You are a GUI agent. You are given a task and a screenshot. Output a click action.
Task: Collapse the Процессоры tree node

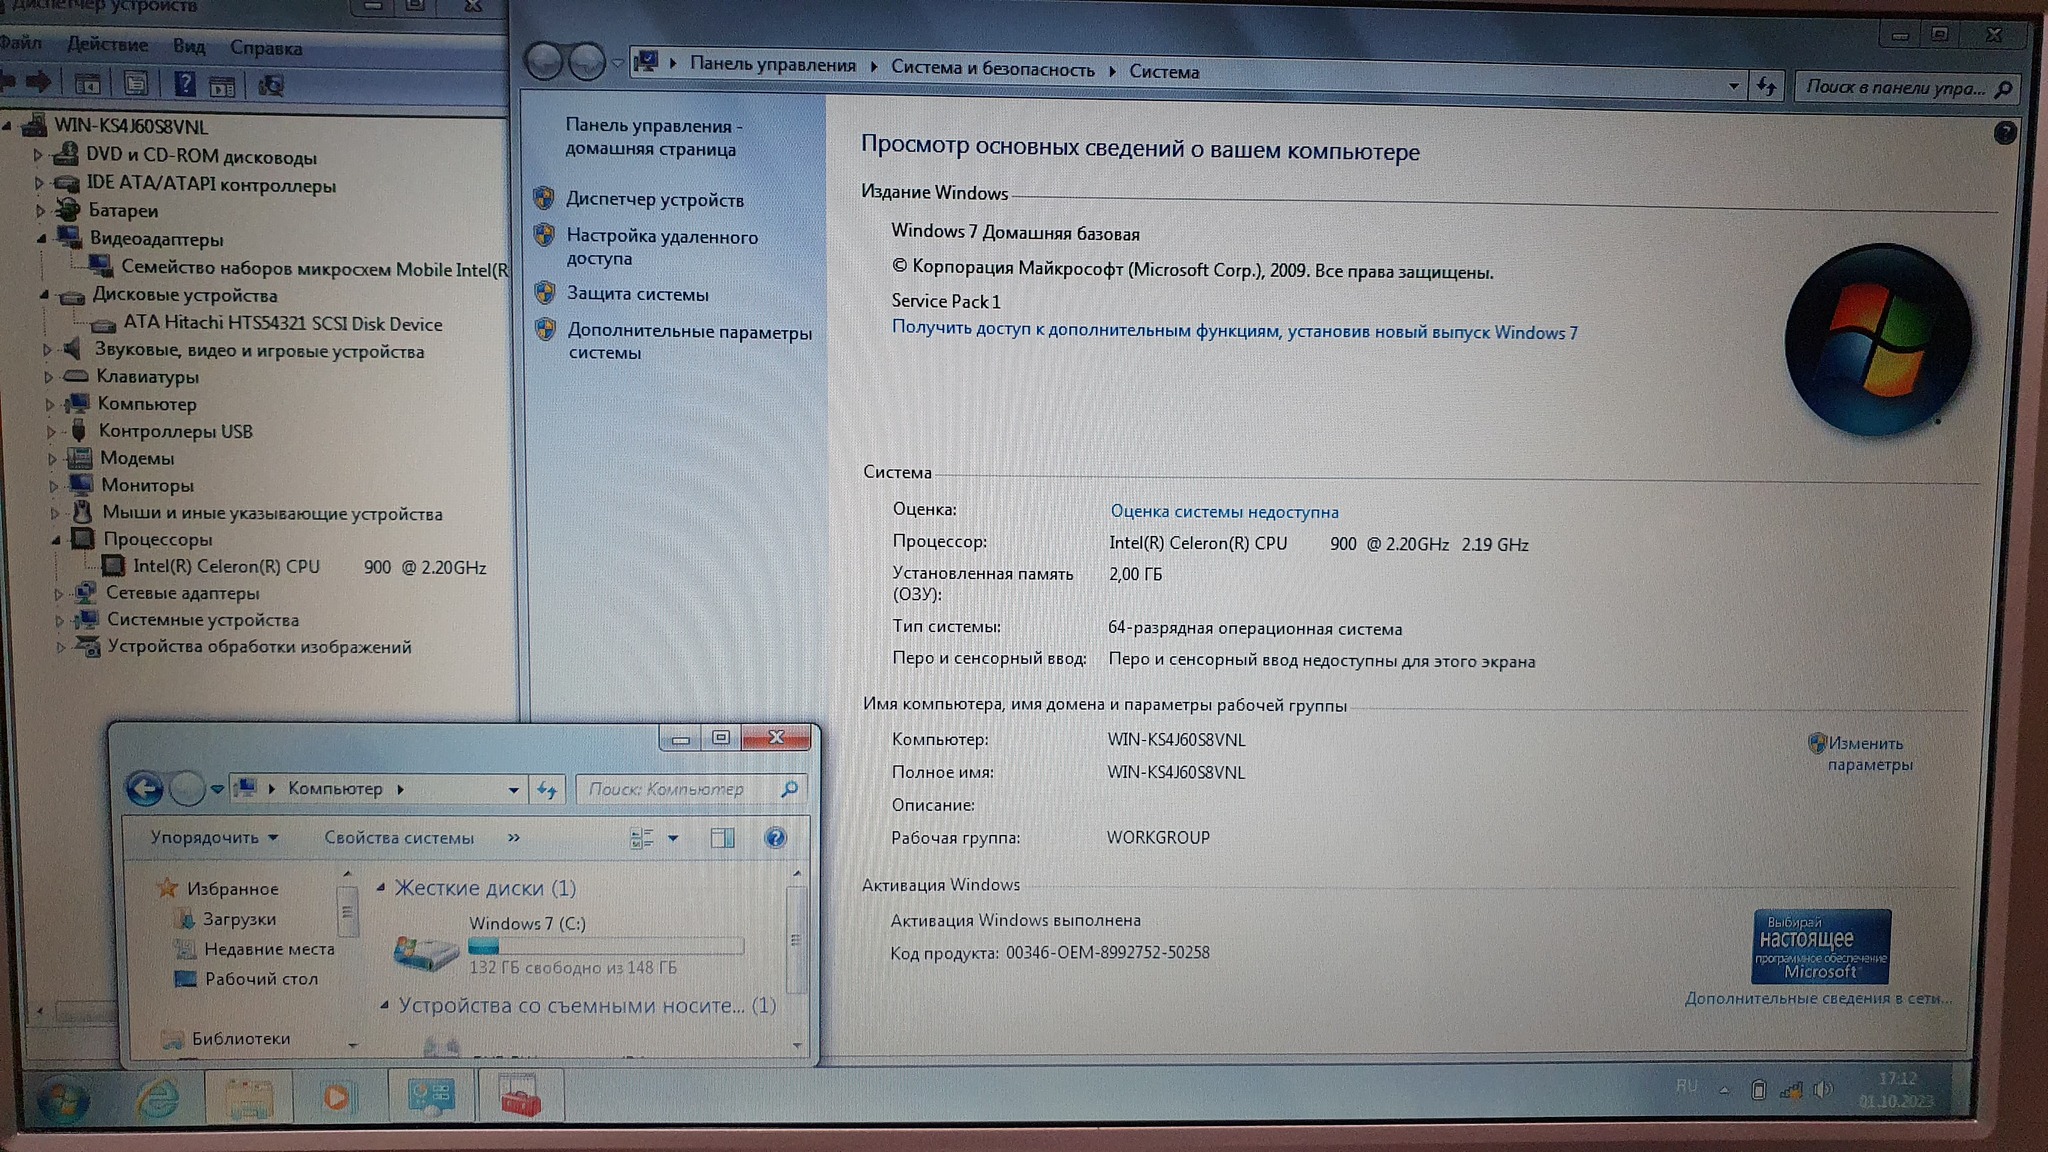(56, 540)
